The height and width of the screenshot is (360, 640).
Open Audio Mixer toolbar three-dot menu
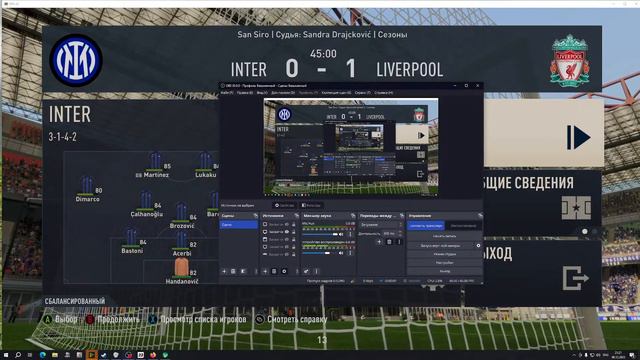[x=316, y=271]
